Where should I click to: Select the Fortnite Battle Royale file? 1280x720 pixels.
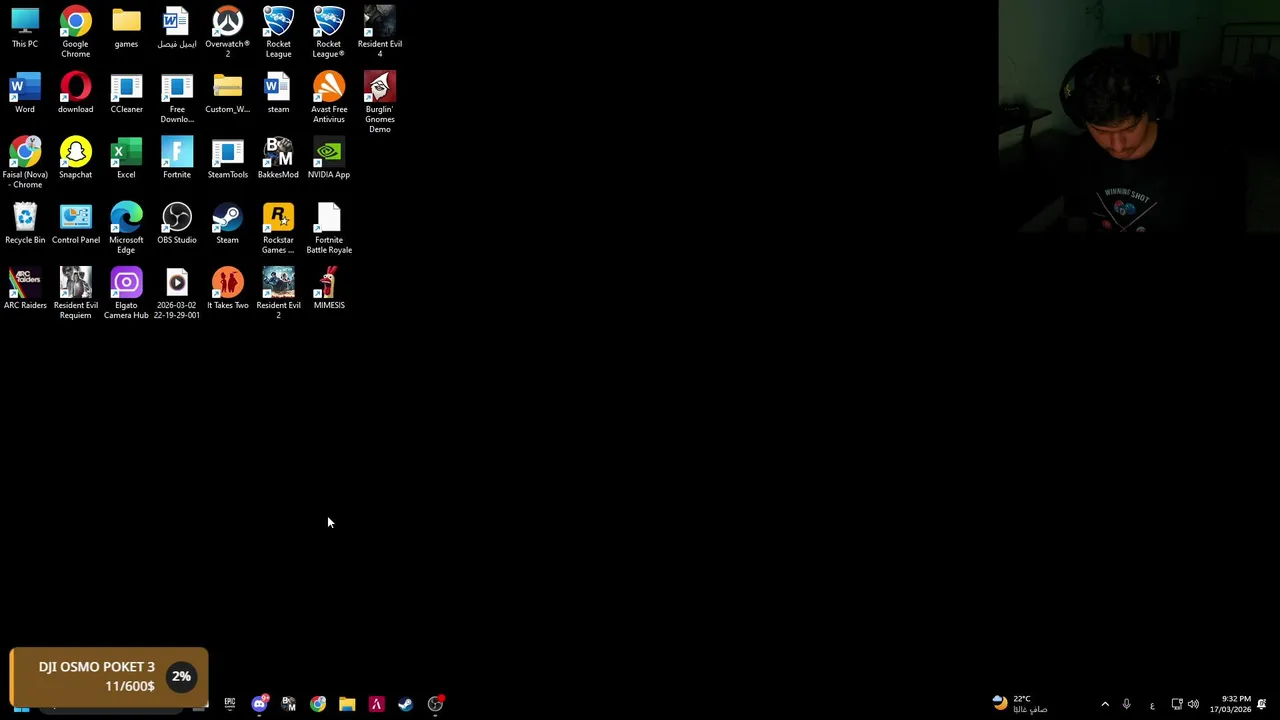tap(329, 227)
